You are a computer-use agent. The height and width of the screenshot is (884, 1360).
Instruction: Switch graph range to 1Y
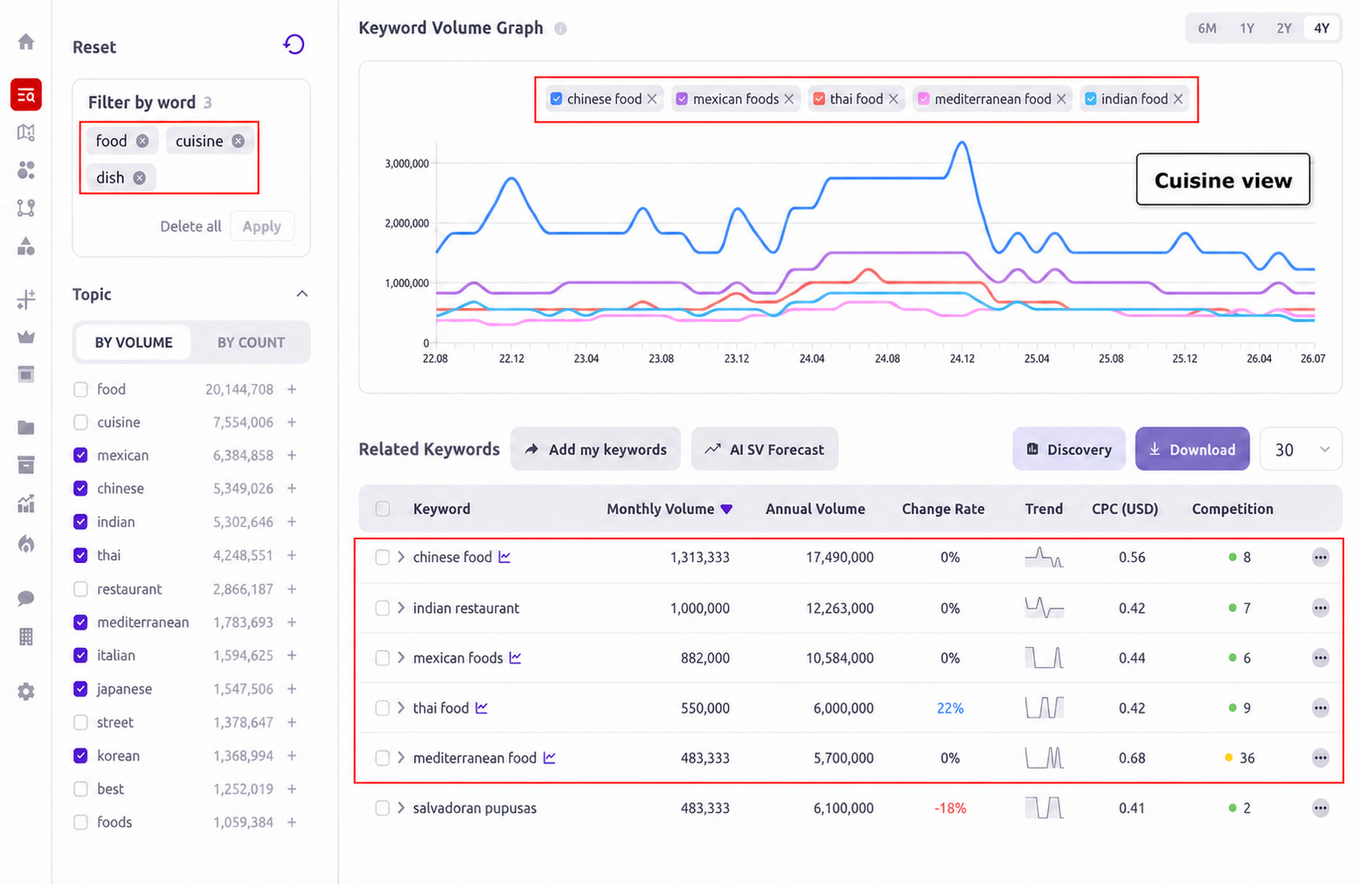(1246, 28)
